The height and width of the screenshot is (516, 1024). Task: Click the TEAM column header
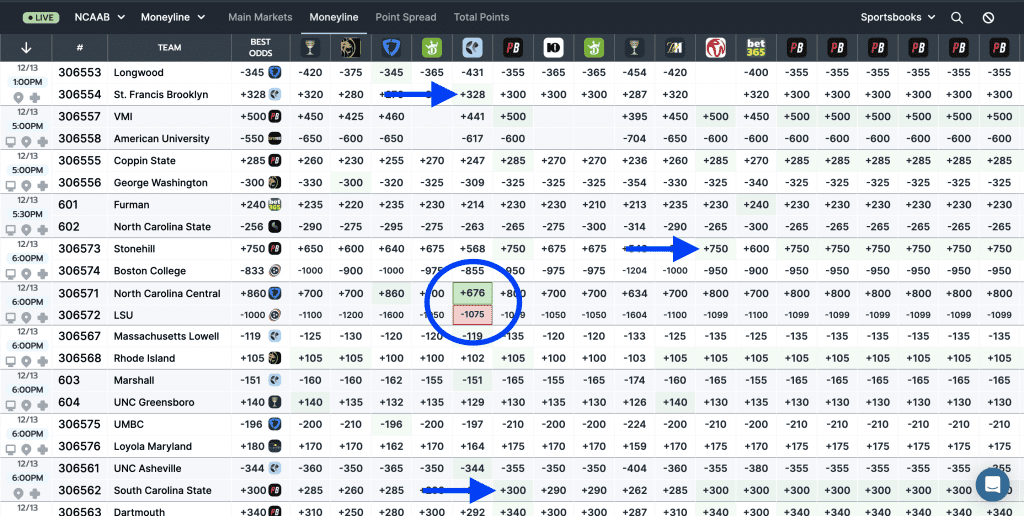pyautogui.click(x=170, y=48)
